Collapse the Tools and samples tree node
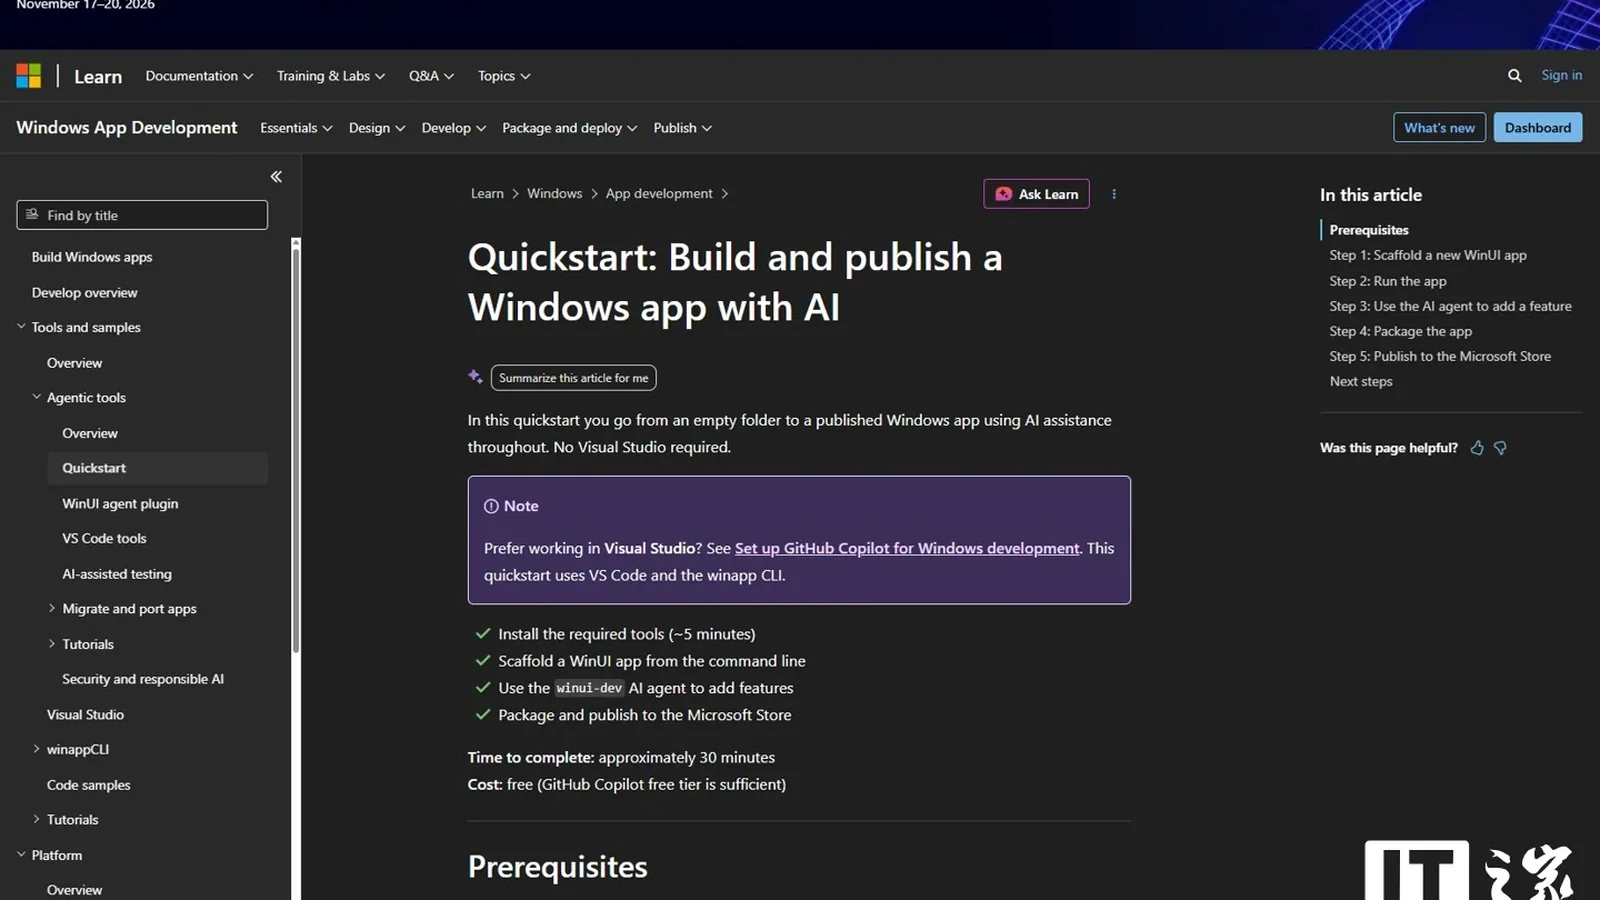 21,327
